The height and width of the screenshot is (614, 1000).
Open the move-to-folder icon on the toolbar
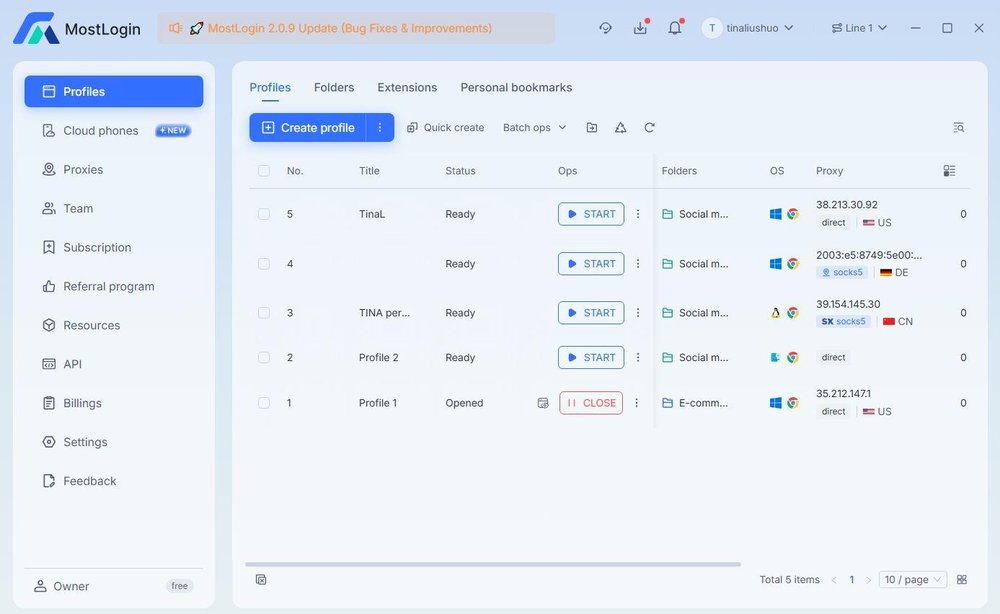[x=591, y=127]
